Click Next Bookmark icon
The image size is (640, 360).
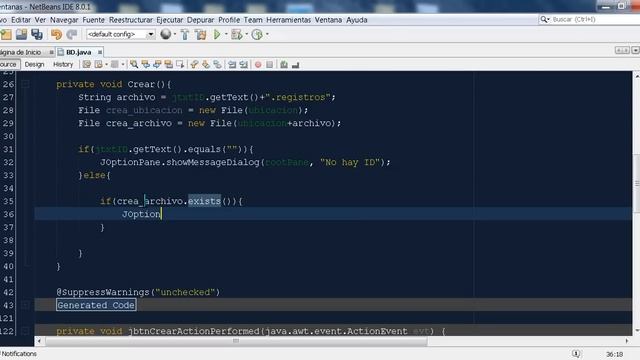206,64
